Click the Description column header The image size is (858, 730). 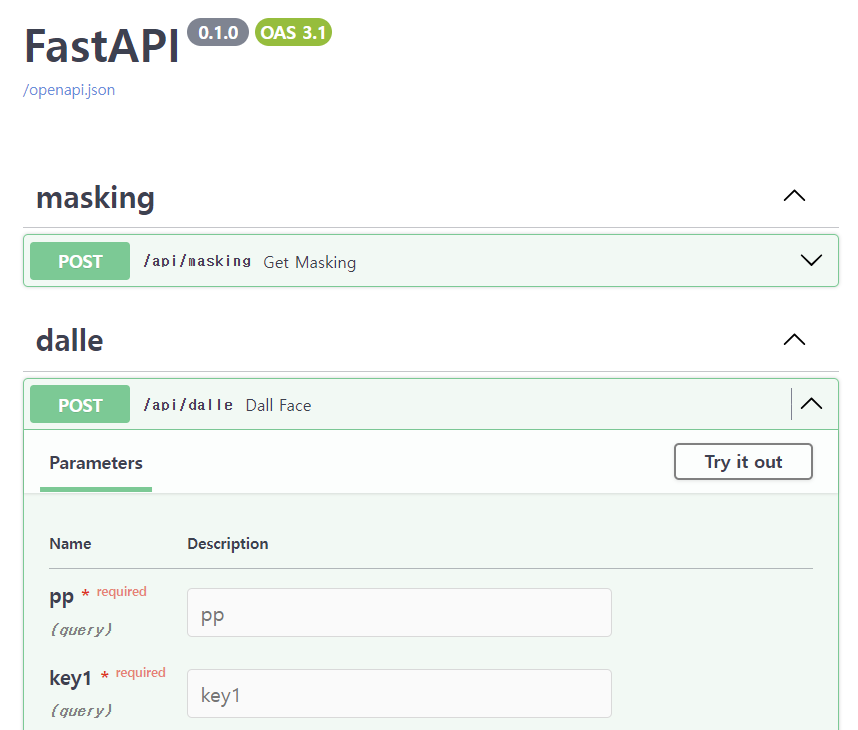click(x=228, y=544)
